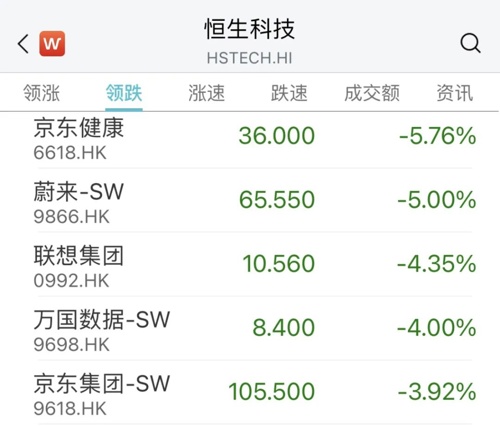This screenshot has height=426, width=500.
Task: Tap the 105.500 price of 京东集团
Action: click(x=272, y=392)
